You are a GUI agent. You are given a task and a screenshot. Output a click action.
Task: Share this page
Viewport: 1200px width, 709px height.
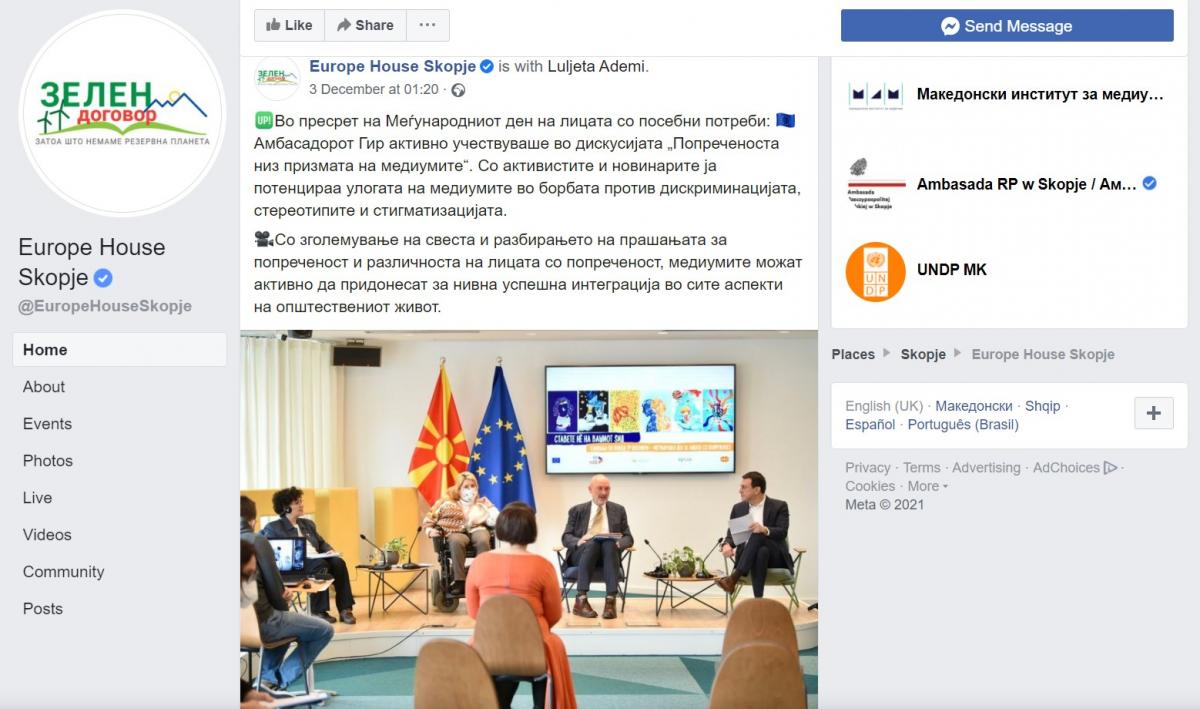[365, 25]
